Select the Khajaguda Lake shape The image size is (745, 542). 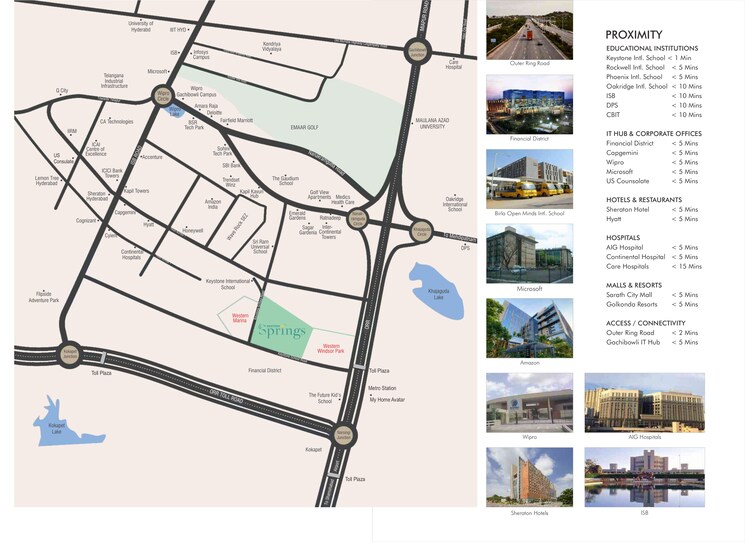(x=436, y=291)
